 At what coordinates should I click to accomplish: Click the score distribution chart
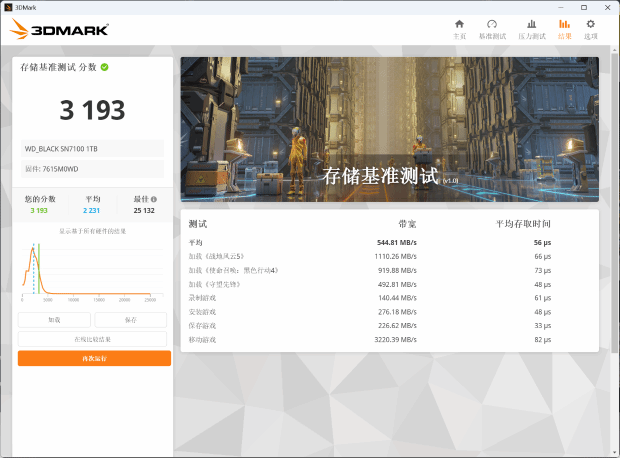(x=92, y=273)
